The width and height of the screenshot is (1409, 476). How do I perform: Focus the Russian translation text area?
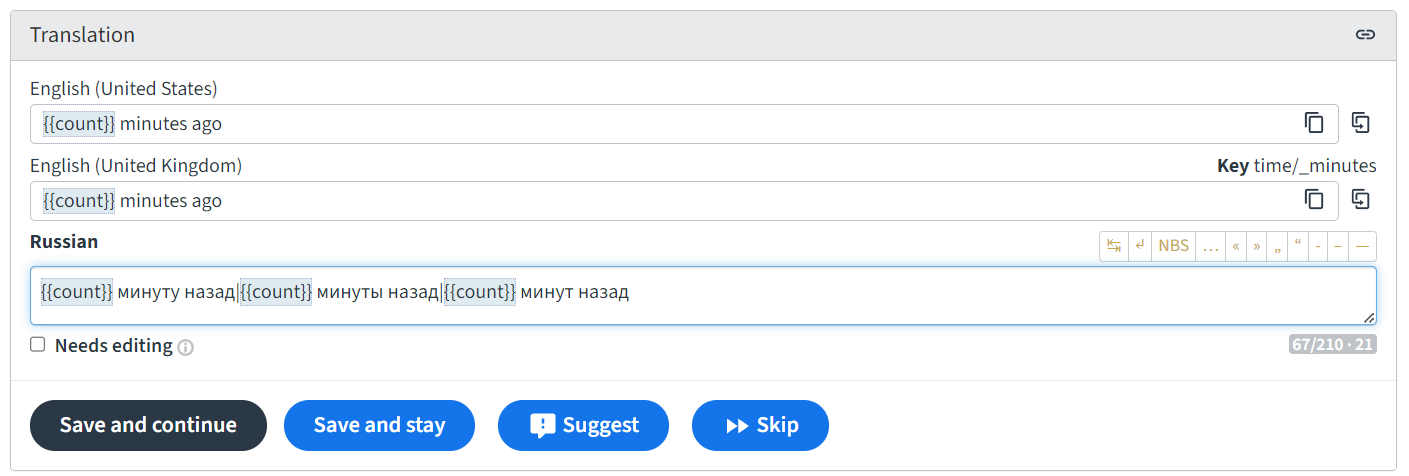[703, 296]
